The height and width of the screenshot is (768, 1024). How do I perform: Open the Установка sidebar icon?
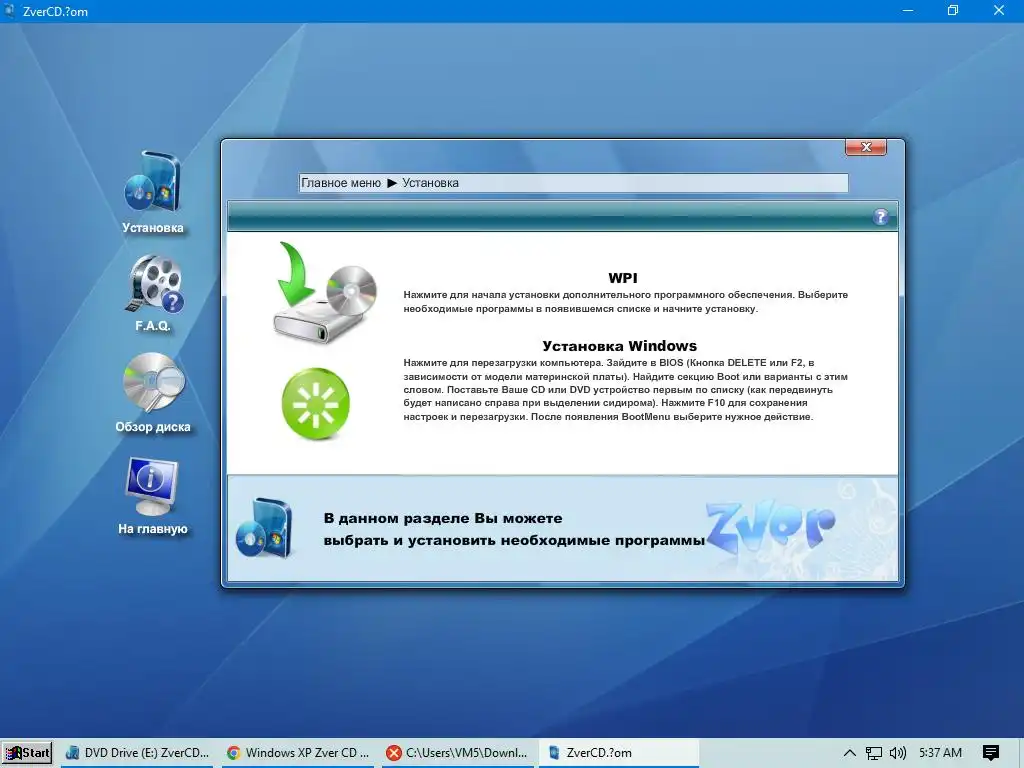tap(152, 182)
